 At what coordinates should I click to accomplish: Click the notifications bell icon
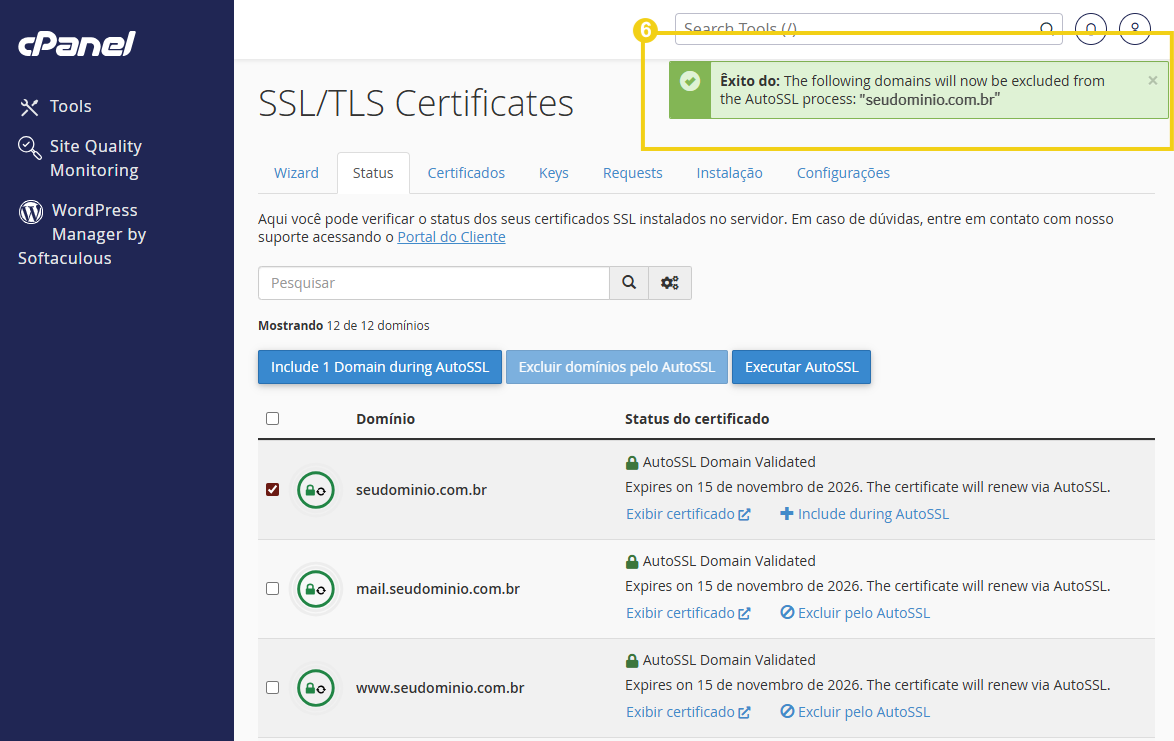pos(1090,28)
